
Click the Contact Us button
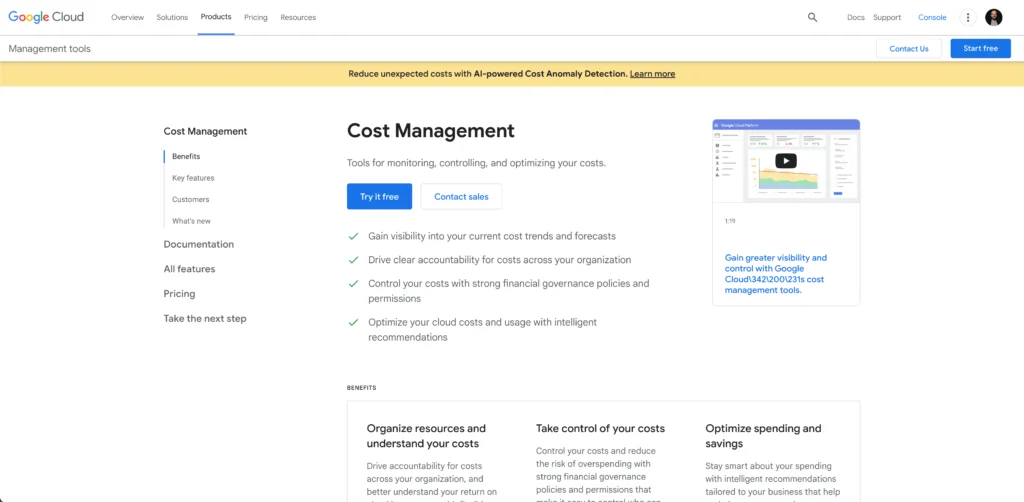click(x=908, y=48)
